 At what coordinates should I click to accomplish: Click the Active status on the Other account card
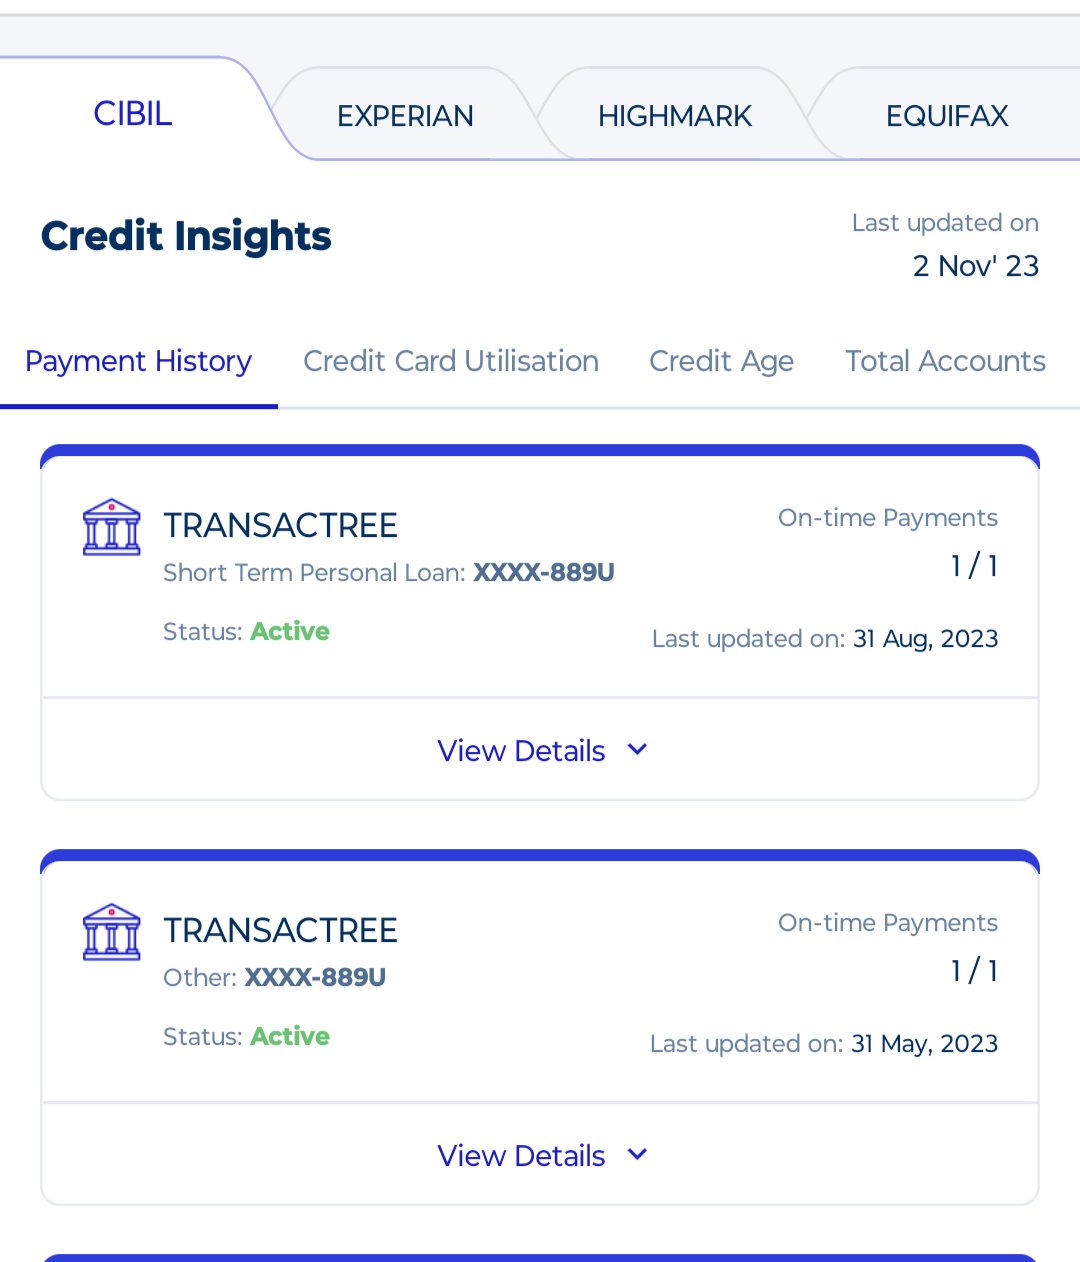290,1037
